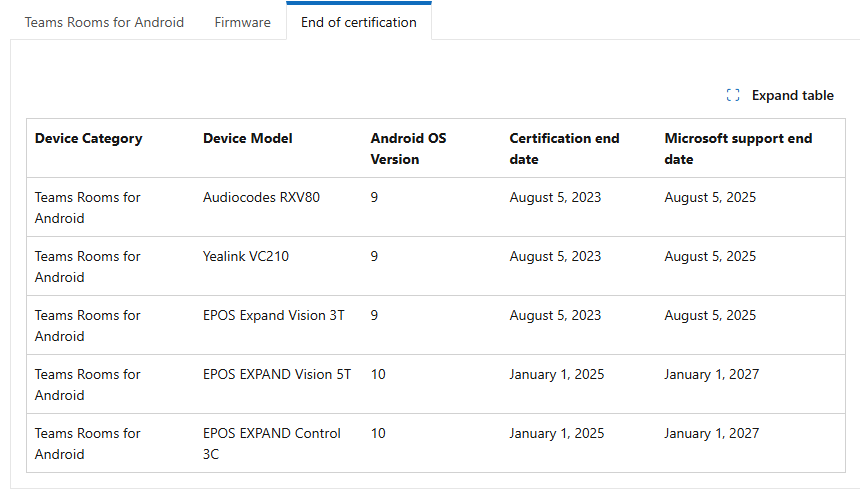
Task: Click Teams Rooms for Android in Vision 3T row
Action: click(88, 326)
